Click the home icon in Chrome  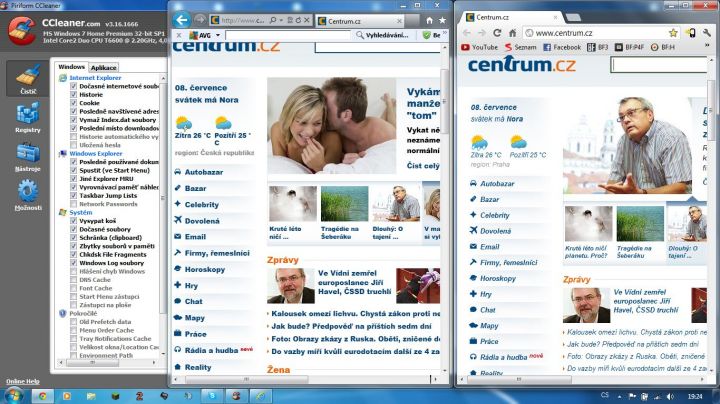512,33
